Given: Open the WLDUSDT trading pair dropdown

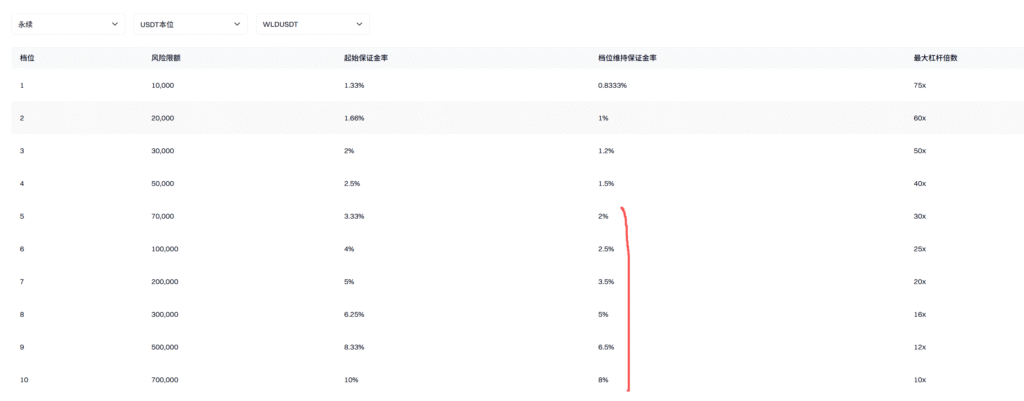Looking at the screenshot, I should point(312,24).
